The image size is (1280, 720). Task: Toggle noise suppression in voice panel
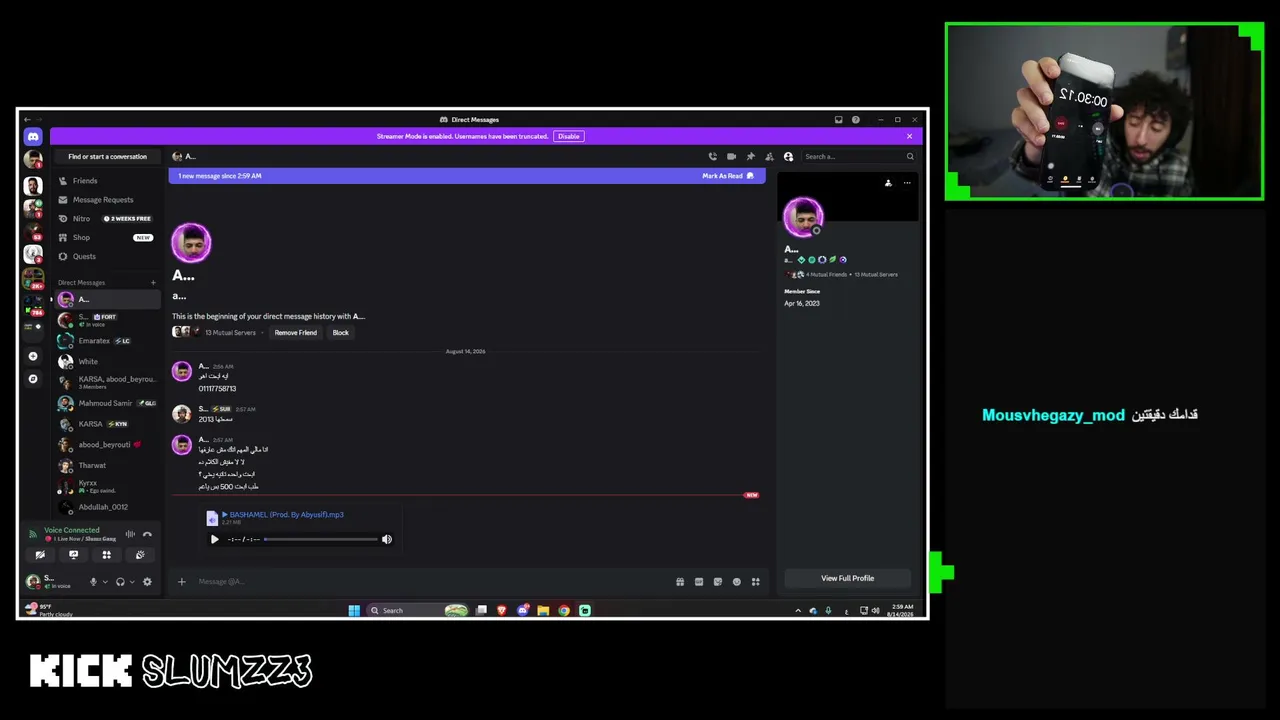[x=130, y=534]
